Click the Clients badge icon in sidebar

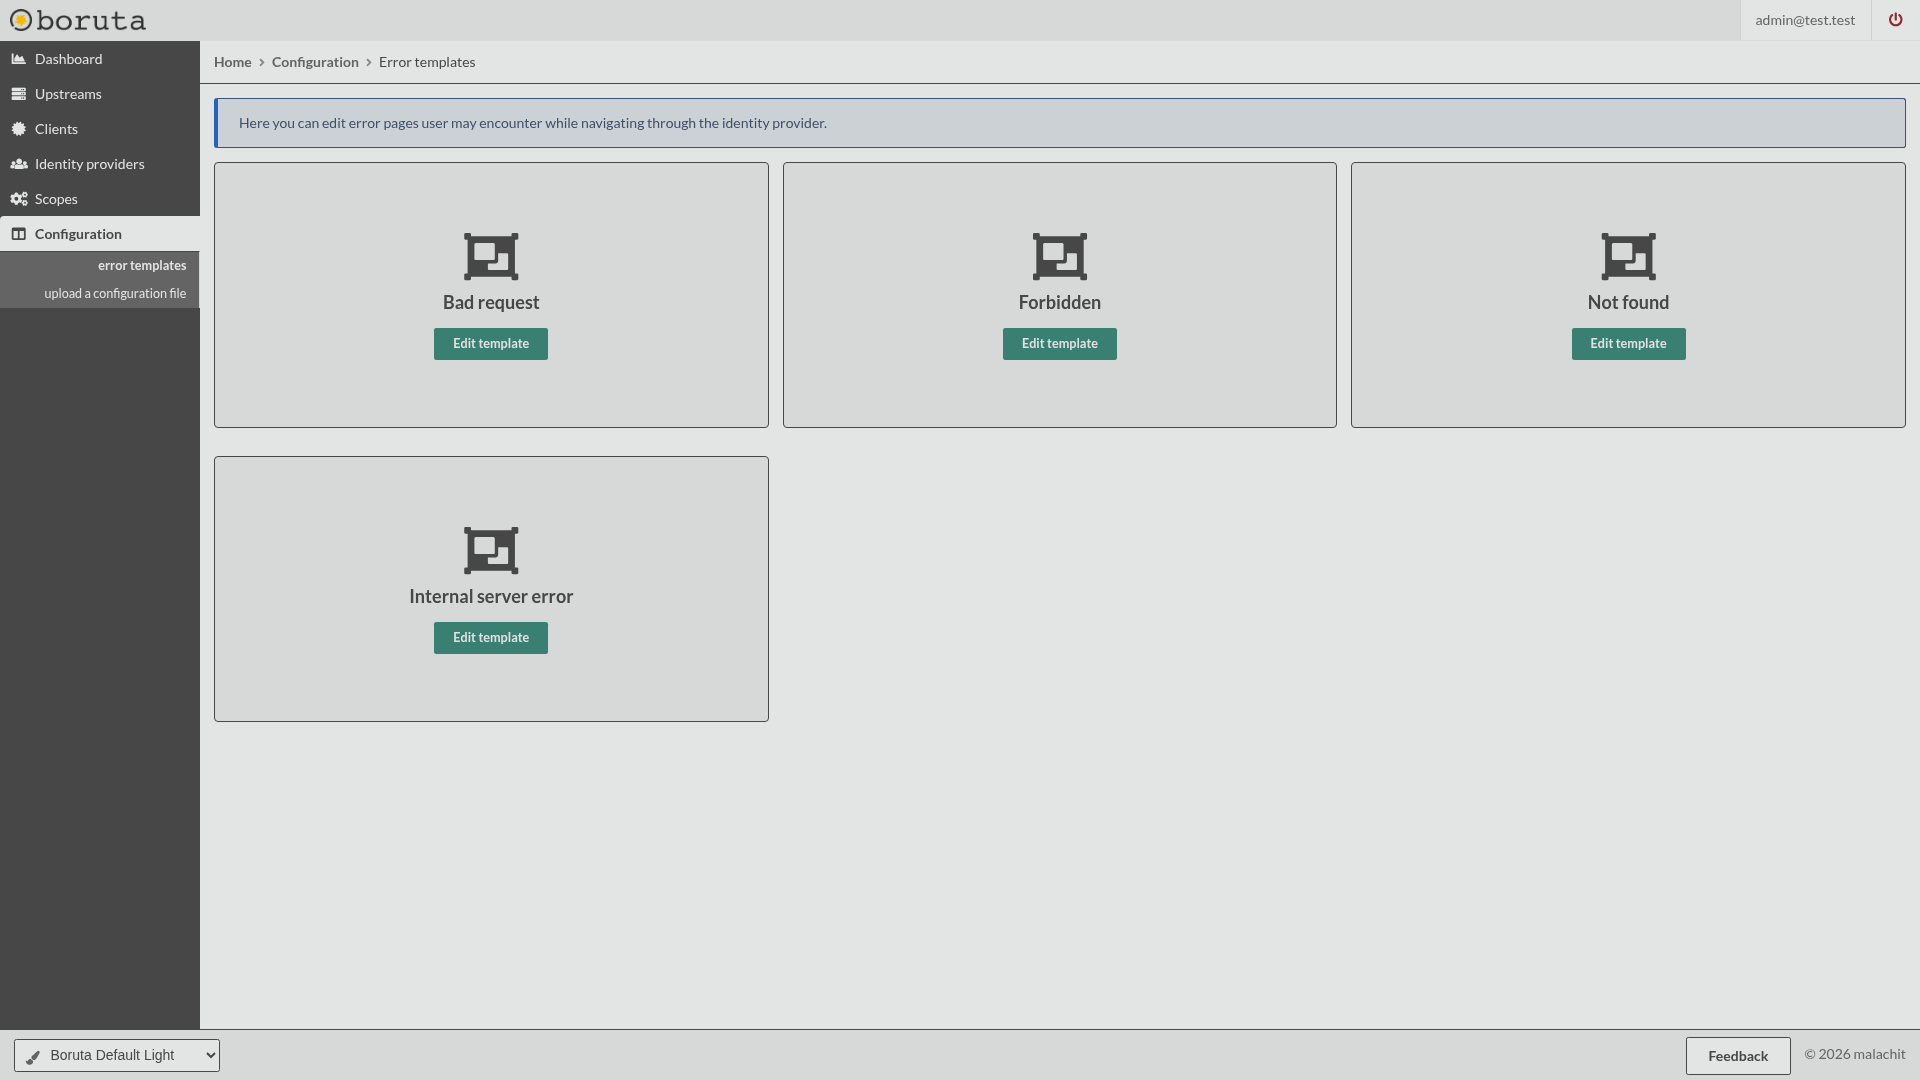click(x=18, y=129)
